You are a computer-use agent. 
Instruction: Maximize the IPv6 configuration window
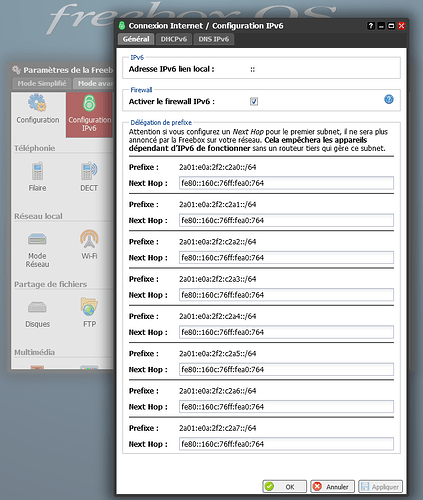(x=391, y=26)
